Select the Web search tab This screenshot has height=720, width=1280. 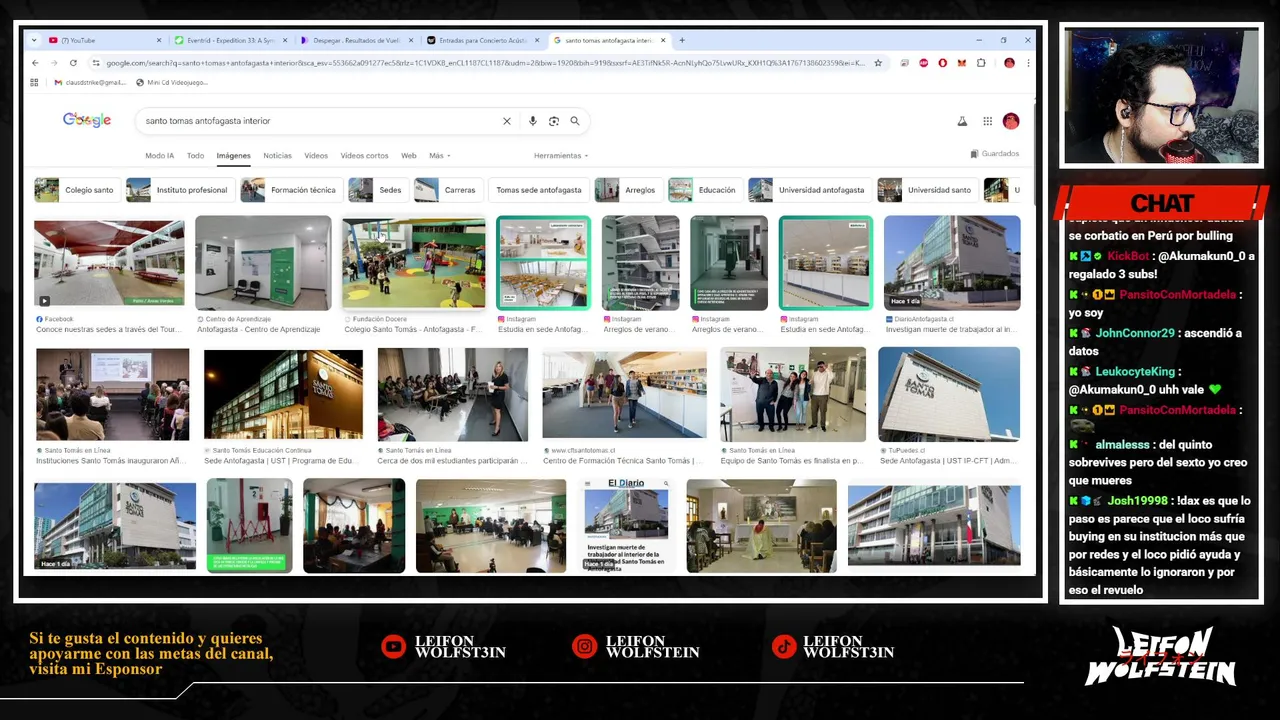[x=408, y=156]
